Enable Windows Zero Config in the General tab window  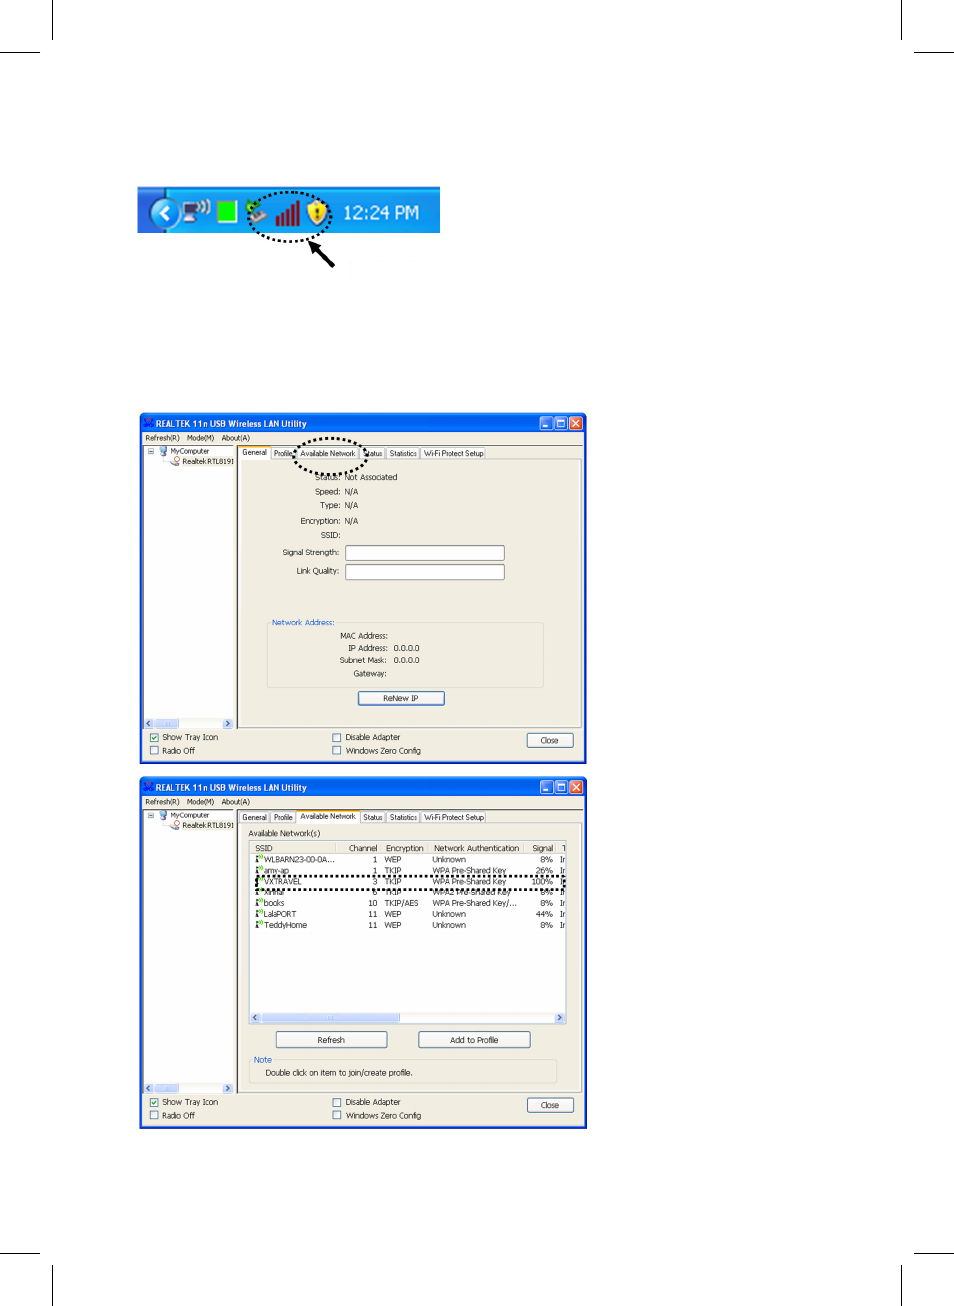[x=337, y=751]
